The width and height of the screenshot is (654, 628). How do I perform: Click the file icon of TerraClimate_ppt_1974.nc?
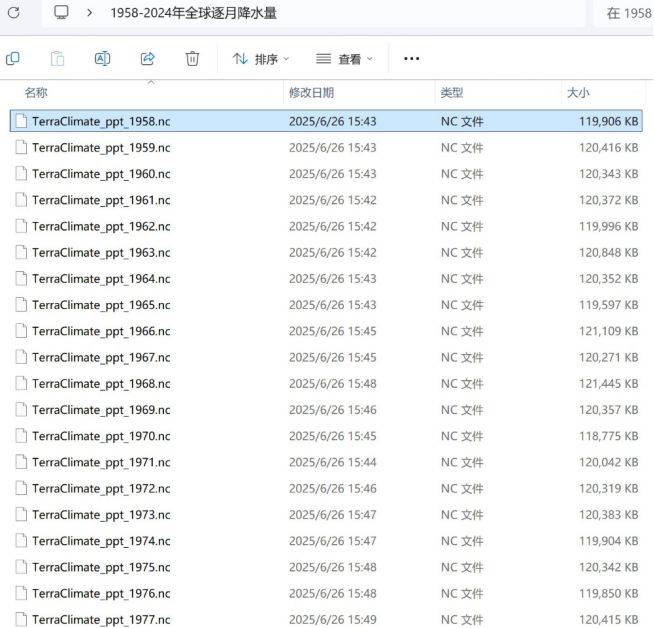(x=21, y=541)
